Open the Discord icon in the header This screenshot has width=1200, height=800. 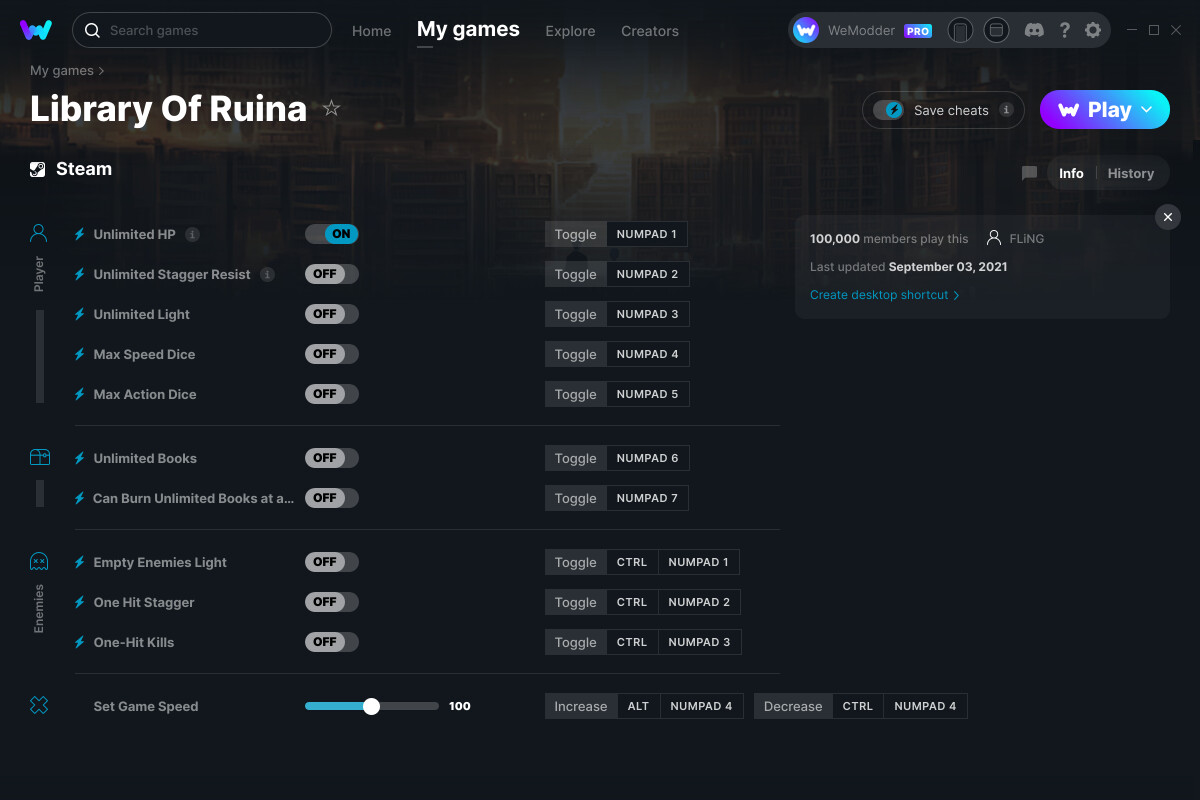[1035, 30]
